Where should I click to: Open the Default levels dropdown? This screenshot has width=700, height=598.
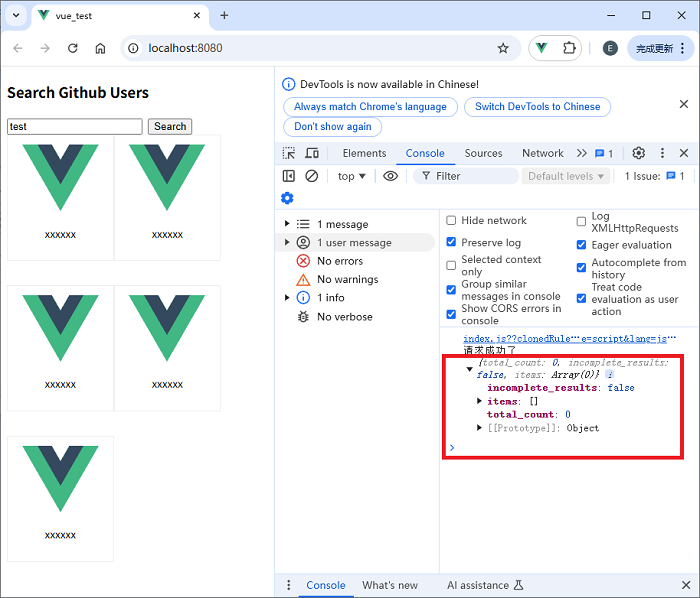[566, 176]
